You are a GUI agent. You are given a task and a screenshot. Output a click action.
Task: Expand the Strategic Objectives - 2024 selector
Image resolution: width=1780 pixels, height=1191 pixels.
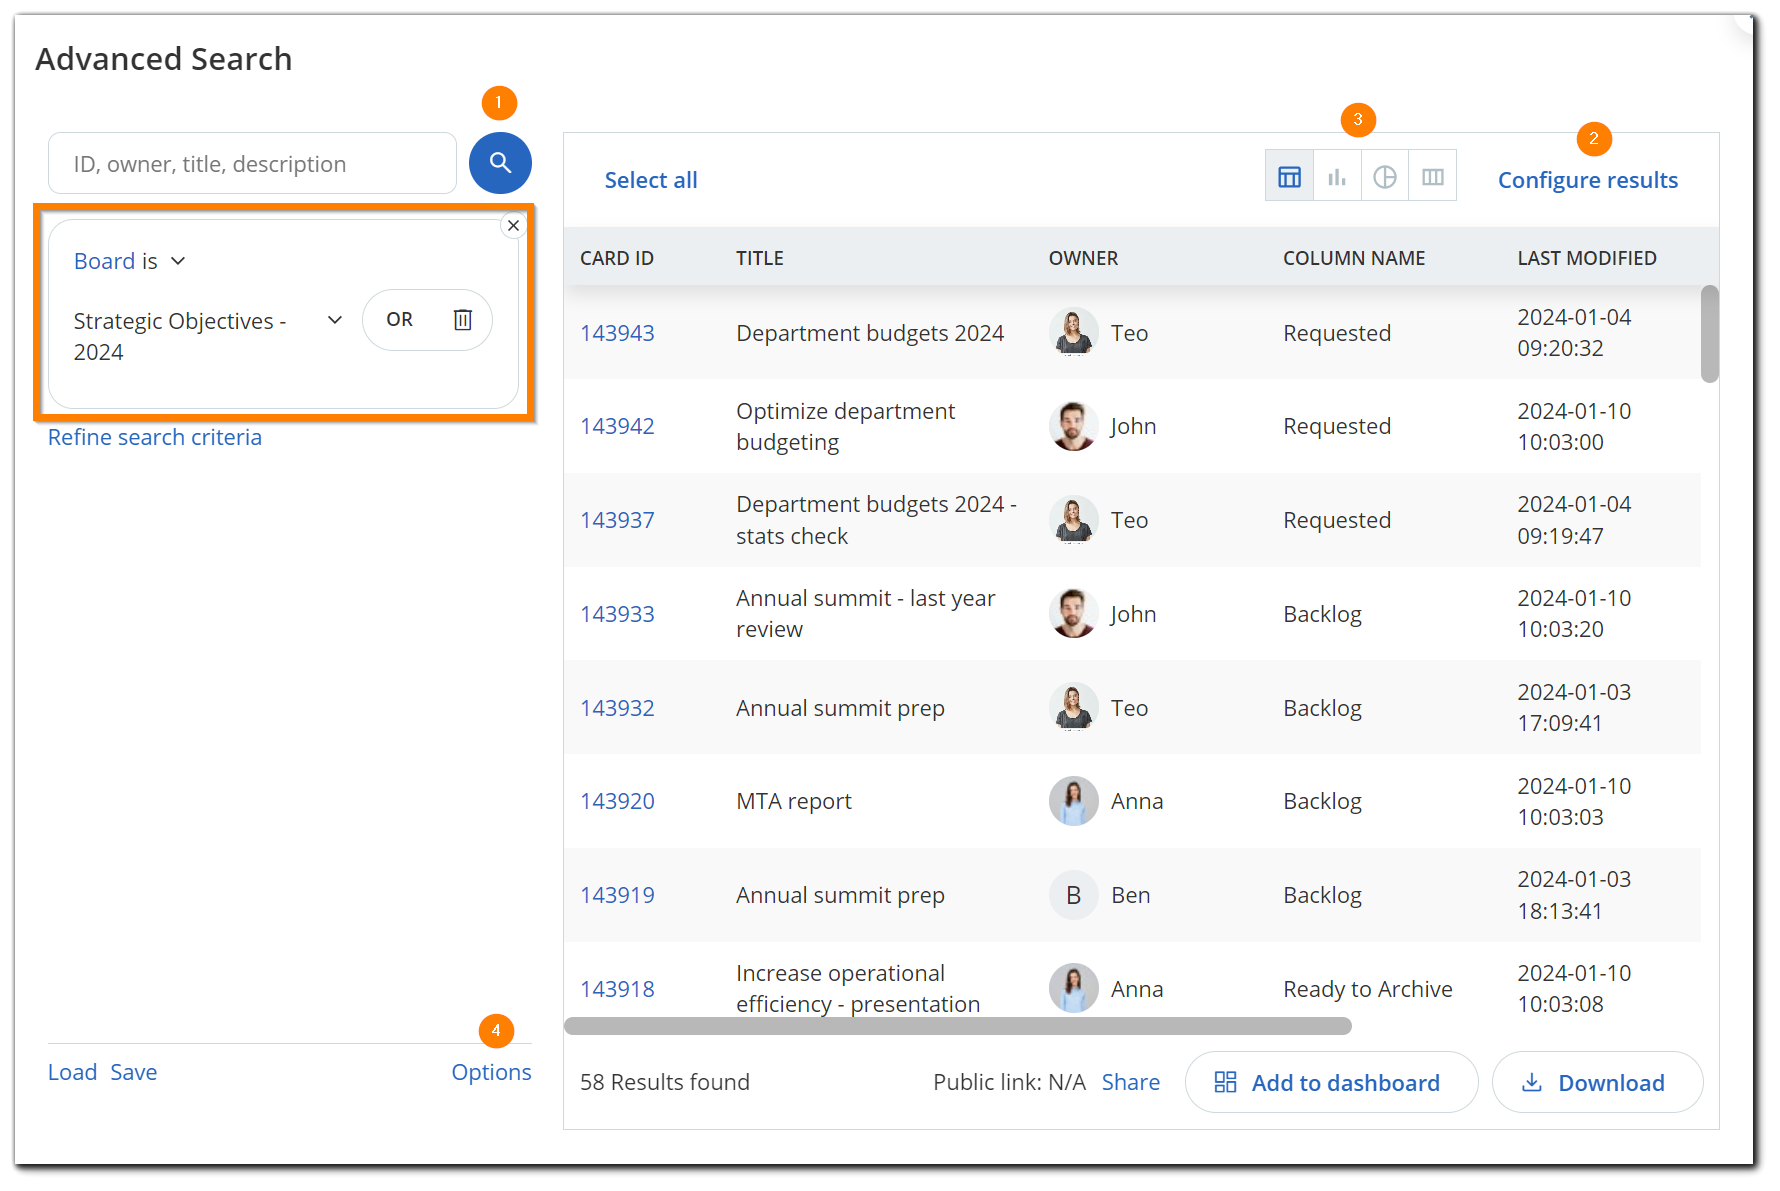334,320
